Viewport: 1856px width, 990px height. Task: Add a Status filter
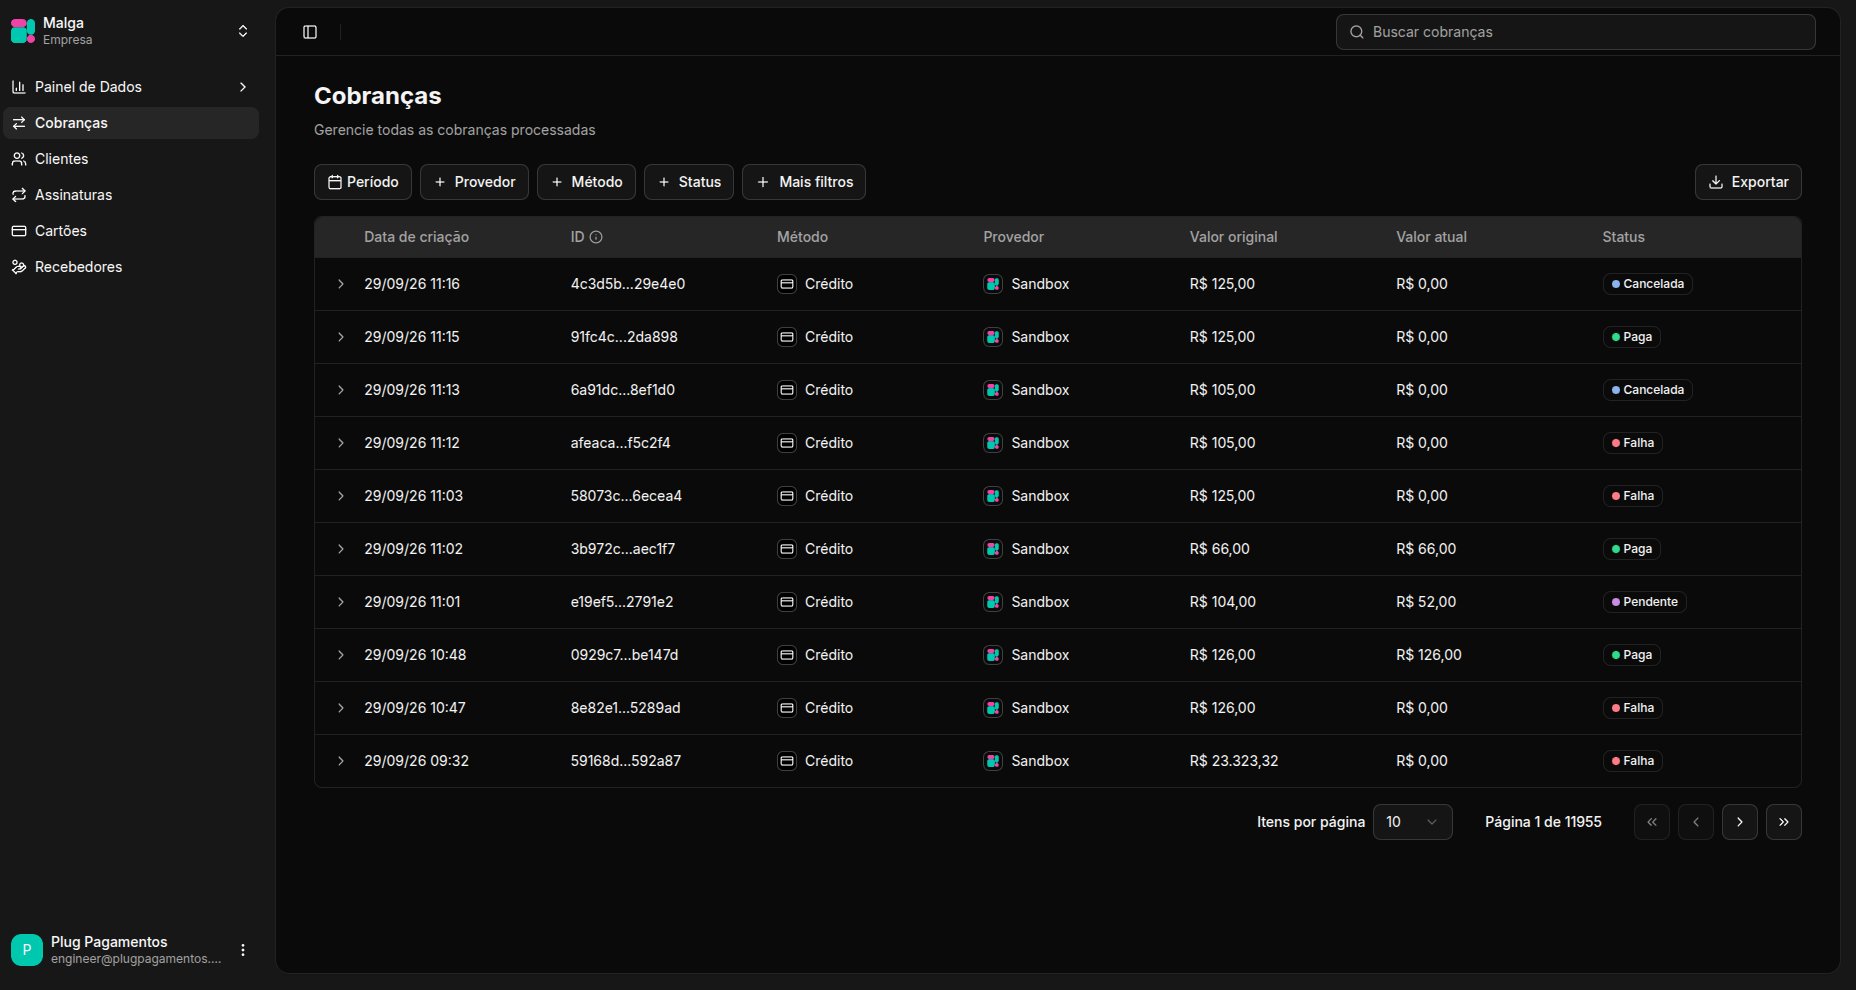(689, 182)
